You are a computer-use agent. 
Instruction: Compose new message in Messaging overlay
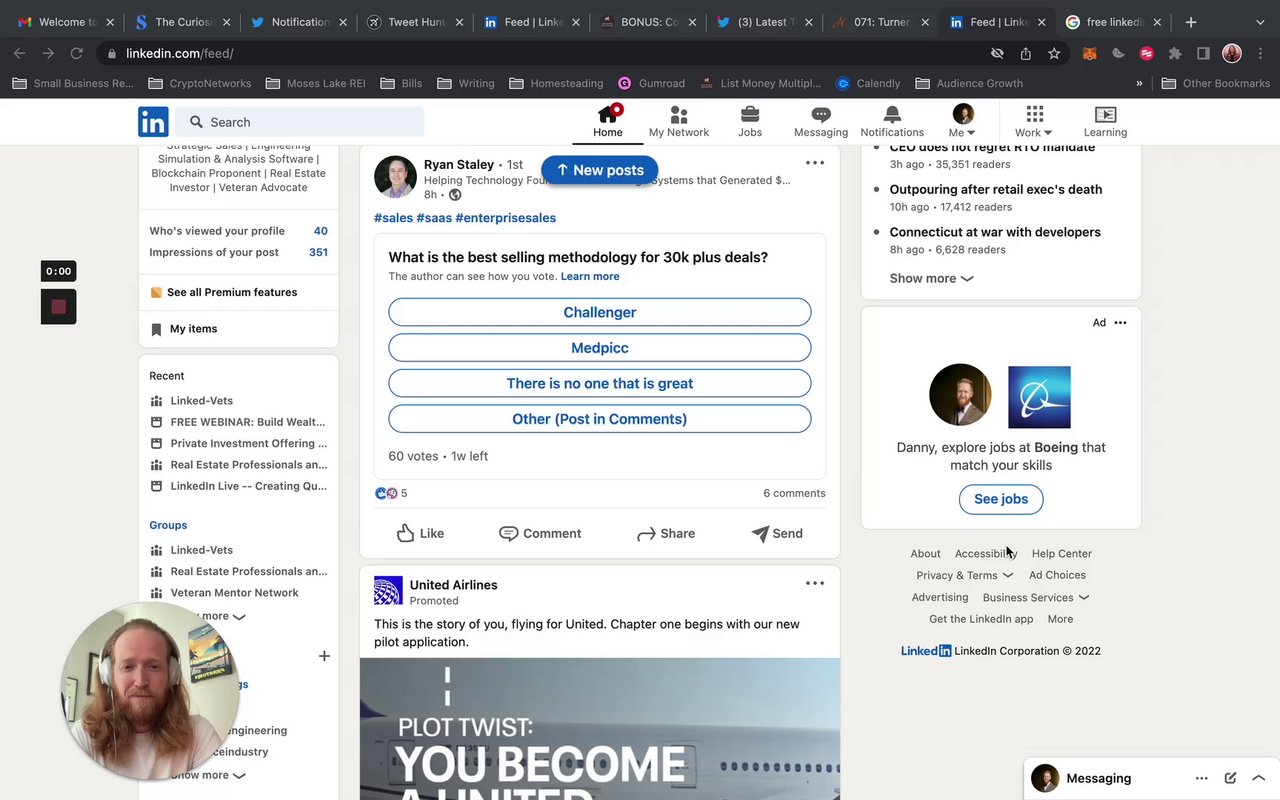coord(1230,778)
